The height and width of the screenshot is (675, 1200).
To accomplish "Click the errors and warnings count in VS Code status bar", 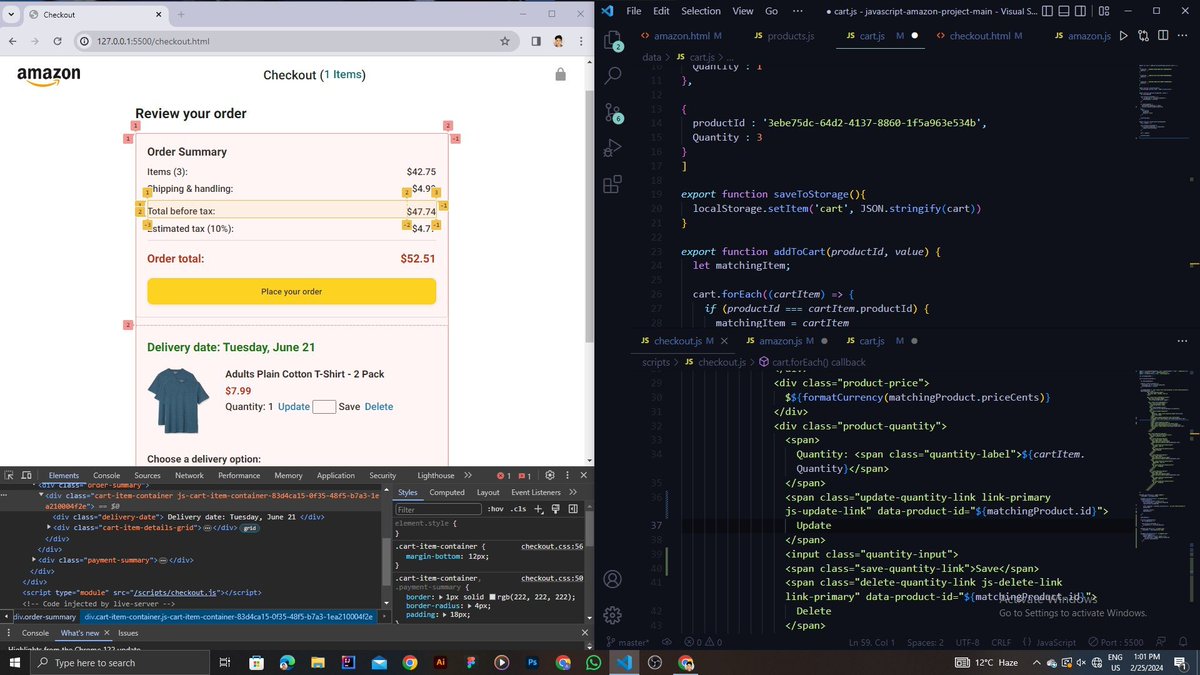I will pyautogui.click(x=703, y=642).
